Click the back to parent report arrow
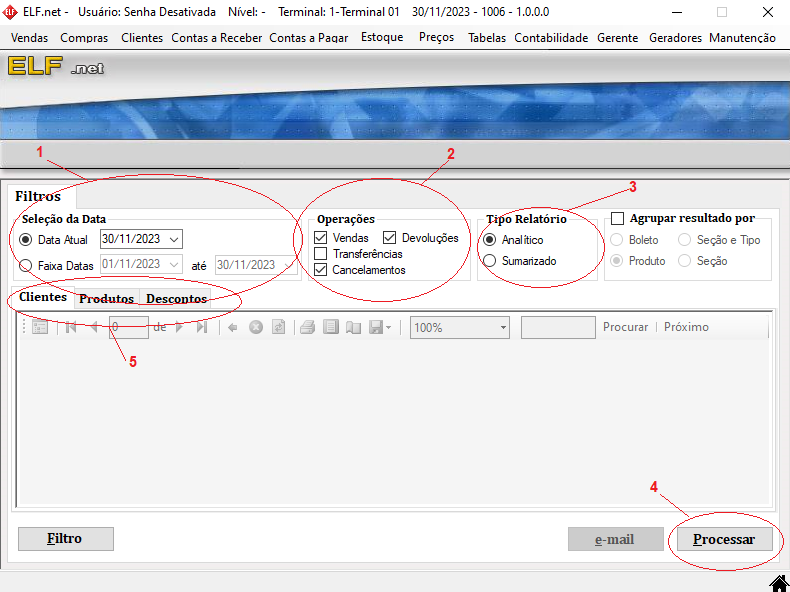This screenshot has width=790, height=592. 232,328
